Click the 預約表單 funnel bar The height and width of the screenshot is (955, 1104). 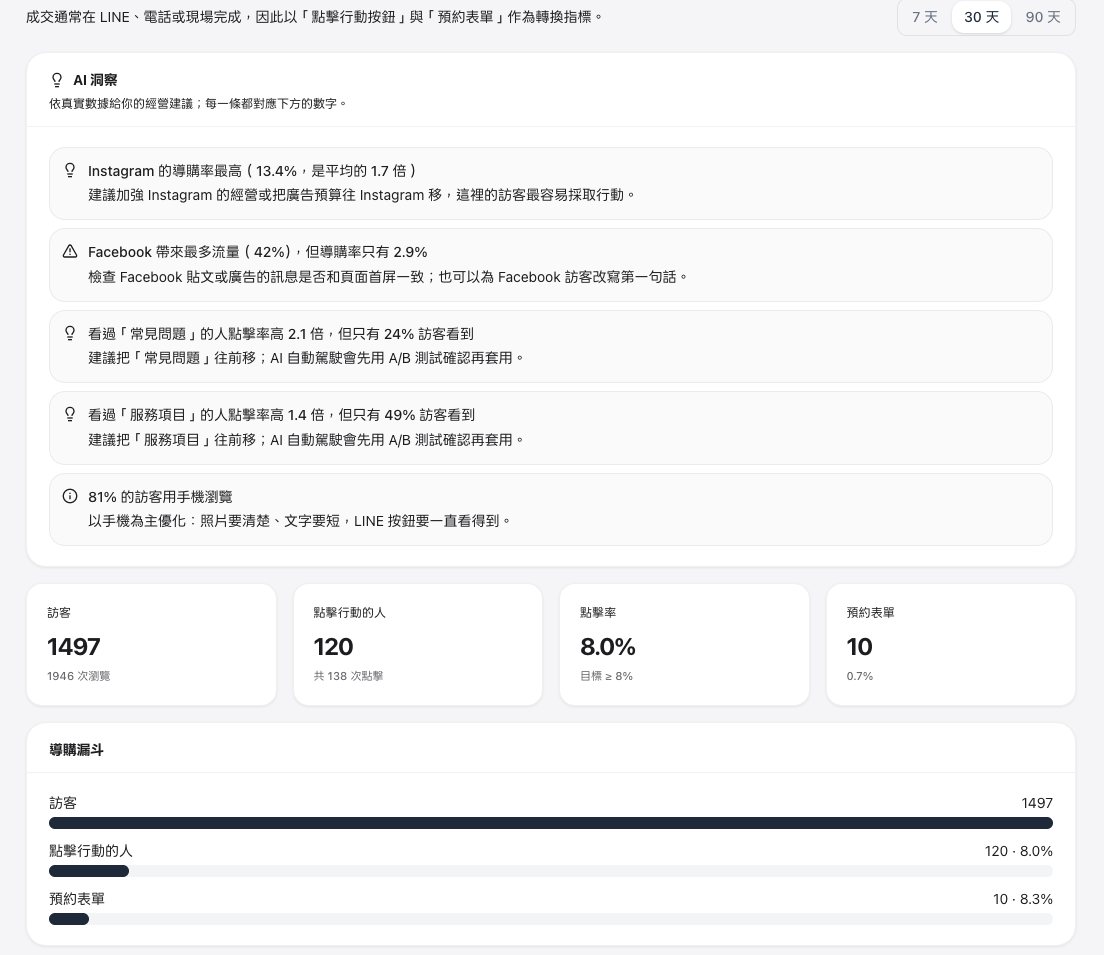(x=551, y=918)
